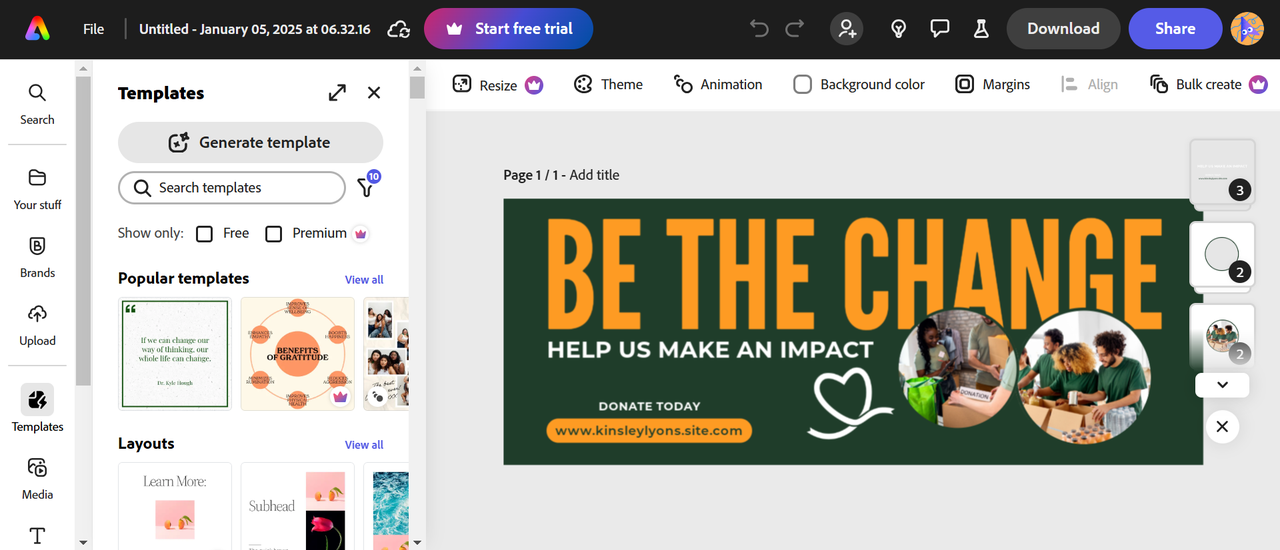Expand the Templates panel to full view
The width and height of the screenshot is (1280, 550).
point(337,93)
